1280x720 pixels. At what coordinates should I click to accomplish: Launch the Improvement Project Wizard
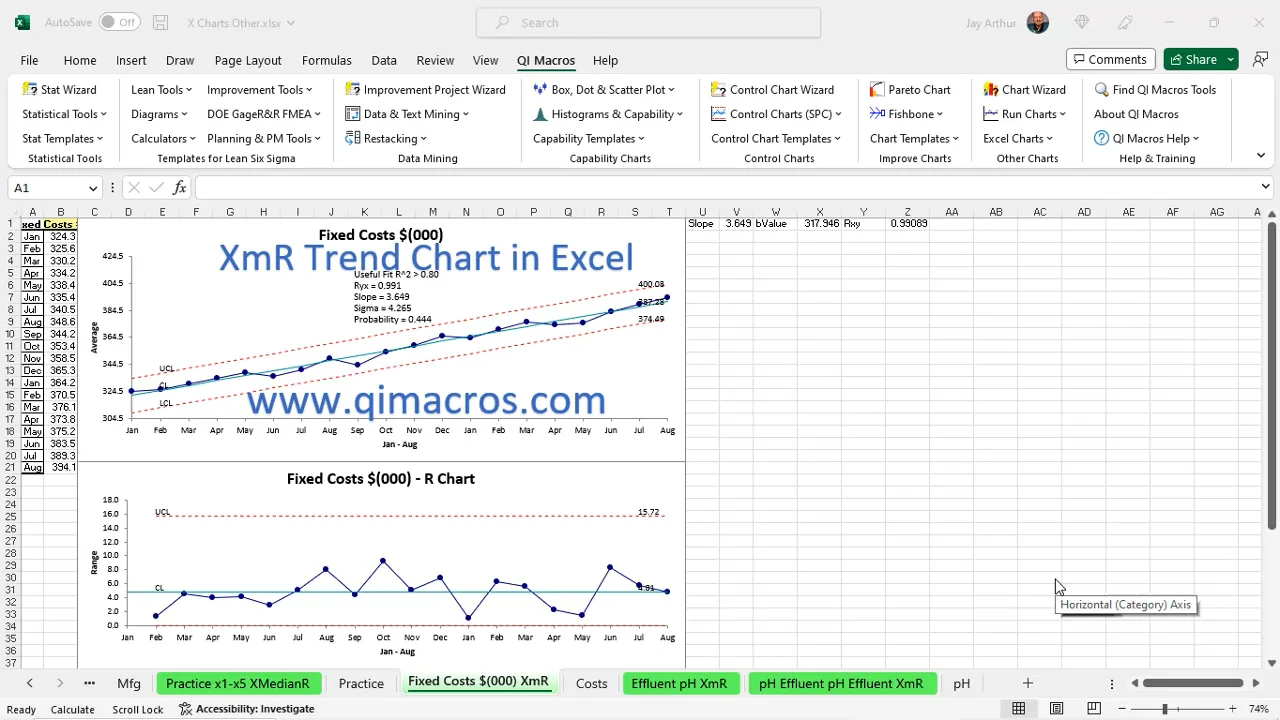(426, 90)
